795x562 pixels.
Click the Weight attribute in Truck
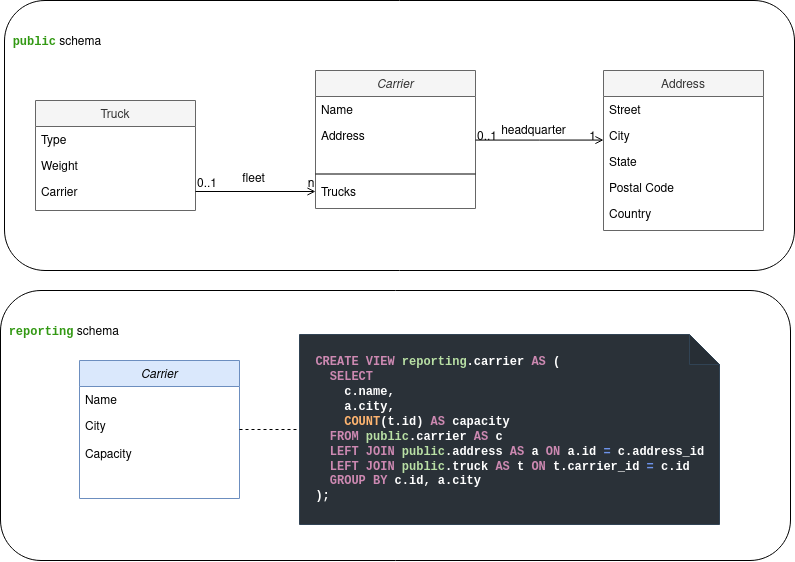coord(60,166)
